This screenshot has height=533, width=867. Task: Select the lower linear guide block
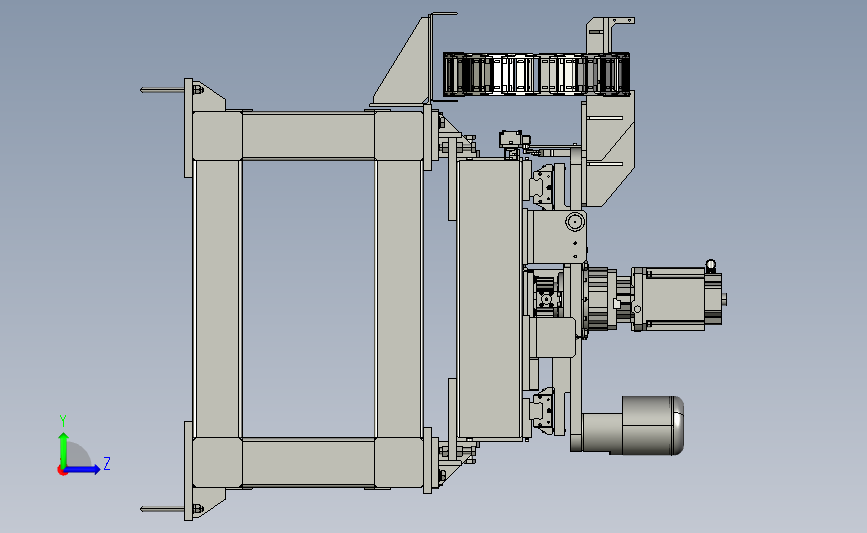(x=542, y=409)
